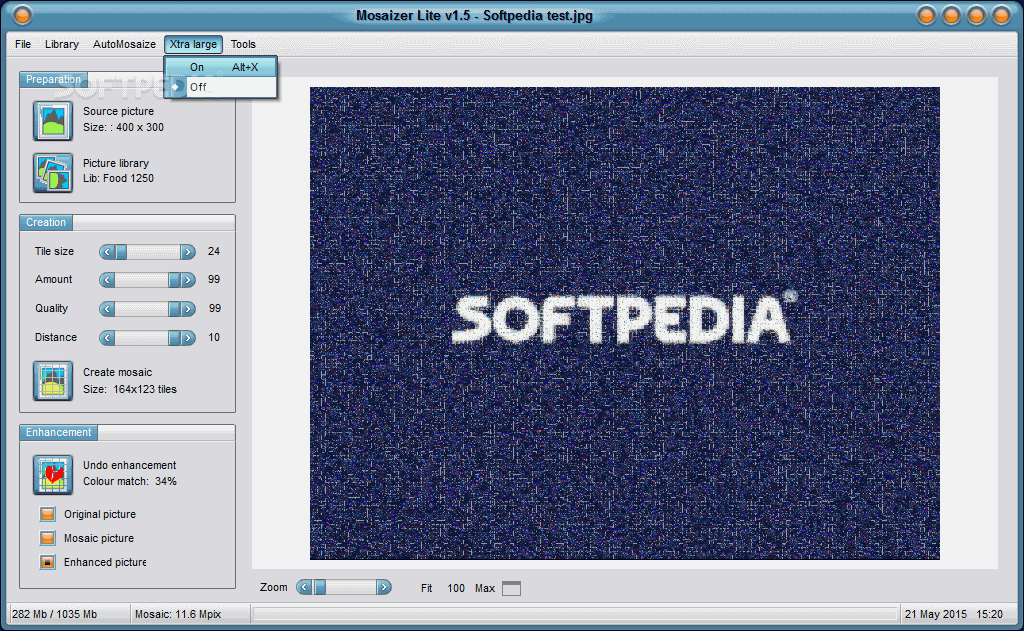Click the 'Size: 164x123 tiles' text
The height and width of the screenshot is (631, 1024).
130,389
